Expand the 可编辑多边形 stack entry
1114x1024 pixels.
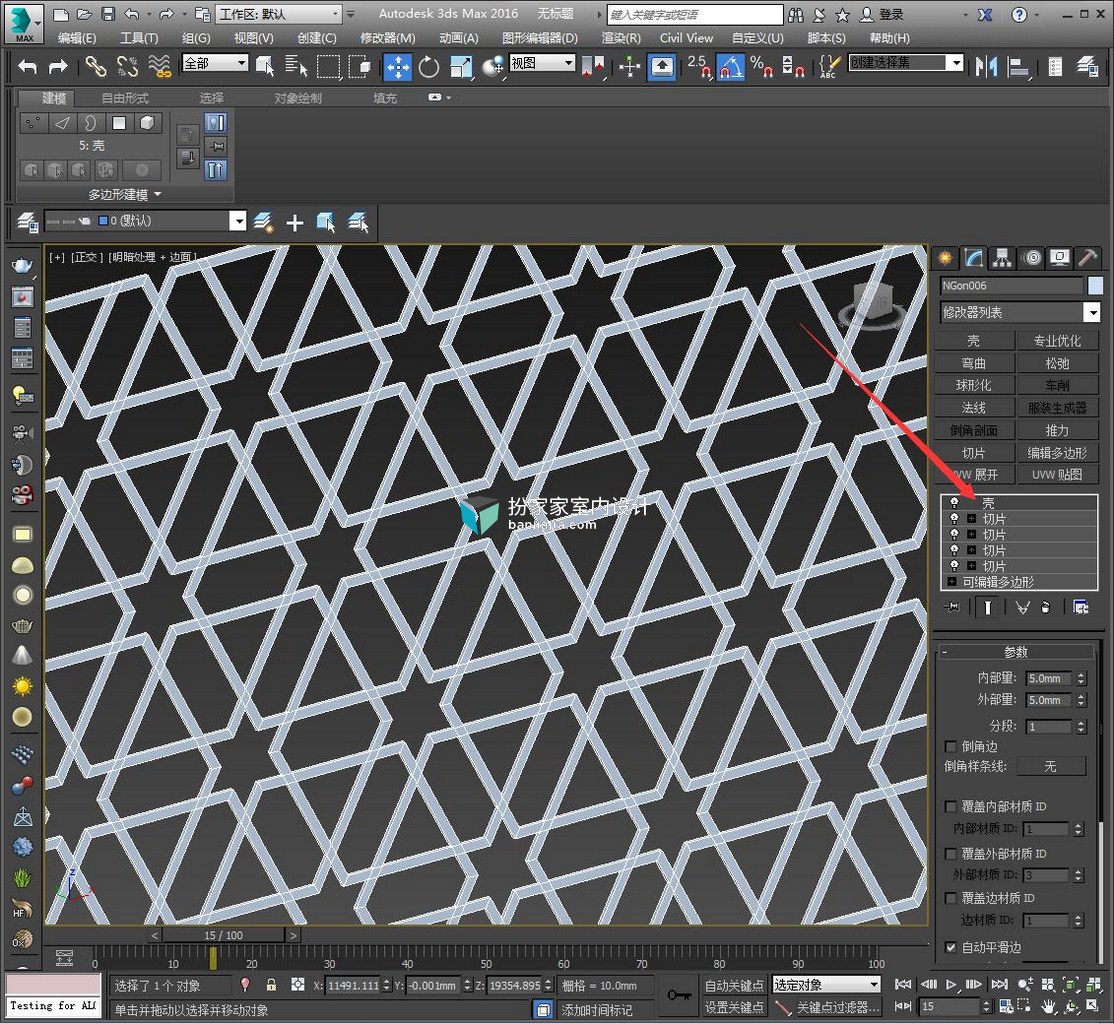(x=952, y=582)
